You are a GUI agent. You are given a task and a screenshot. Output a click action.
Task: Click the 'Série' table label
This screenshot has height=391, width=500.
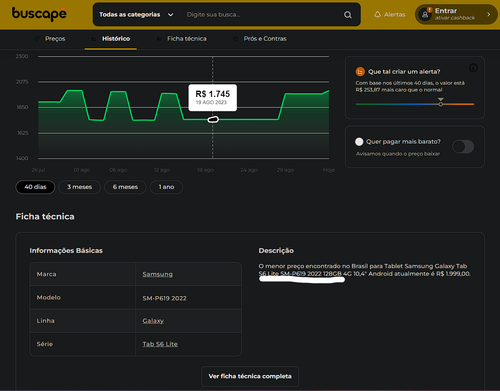click(x=45, y=344)
